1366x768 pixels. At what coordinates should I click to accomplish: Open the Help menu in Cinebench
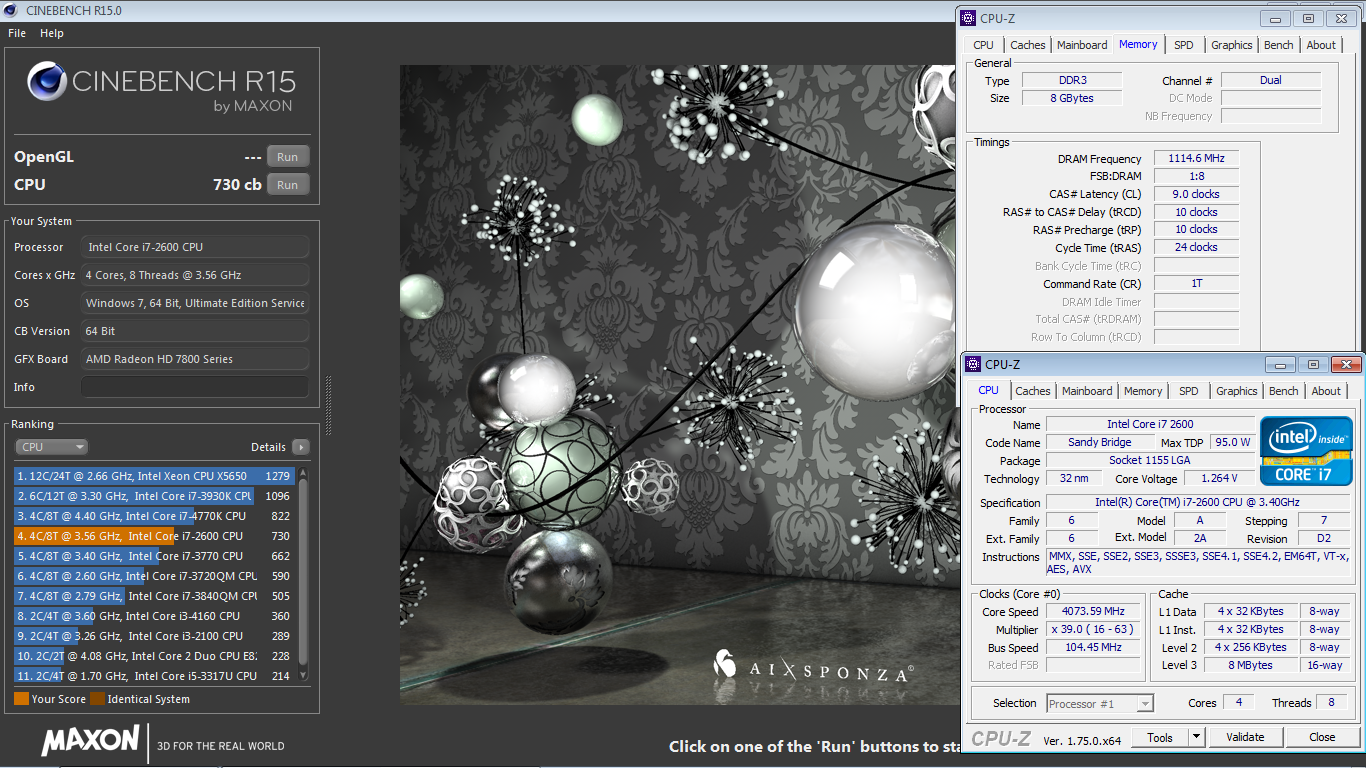(x=52, y=33)
